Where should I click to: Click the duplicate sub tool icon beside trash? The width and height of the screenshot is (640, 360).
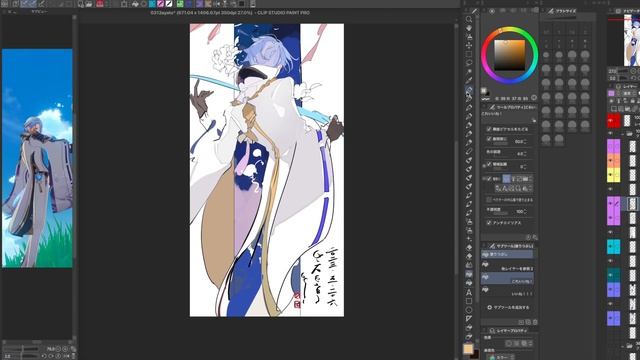528,322
